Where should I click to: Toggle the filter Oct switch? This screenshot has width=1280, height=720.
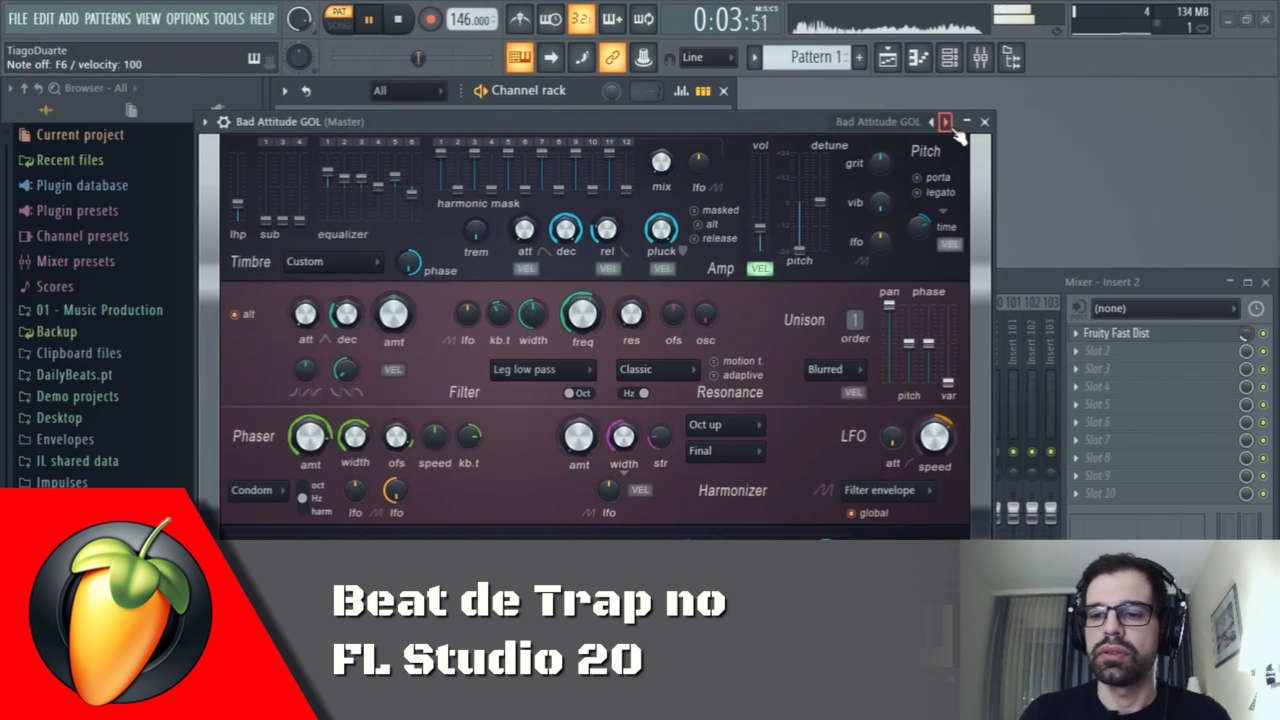click(577, 393)
